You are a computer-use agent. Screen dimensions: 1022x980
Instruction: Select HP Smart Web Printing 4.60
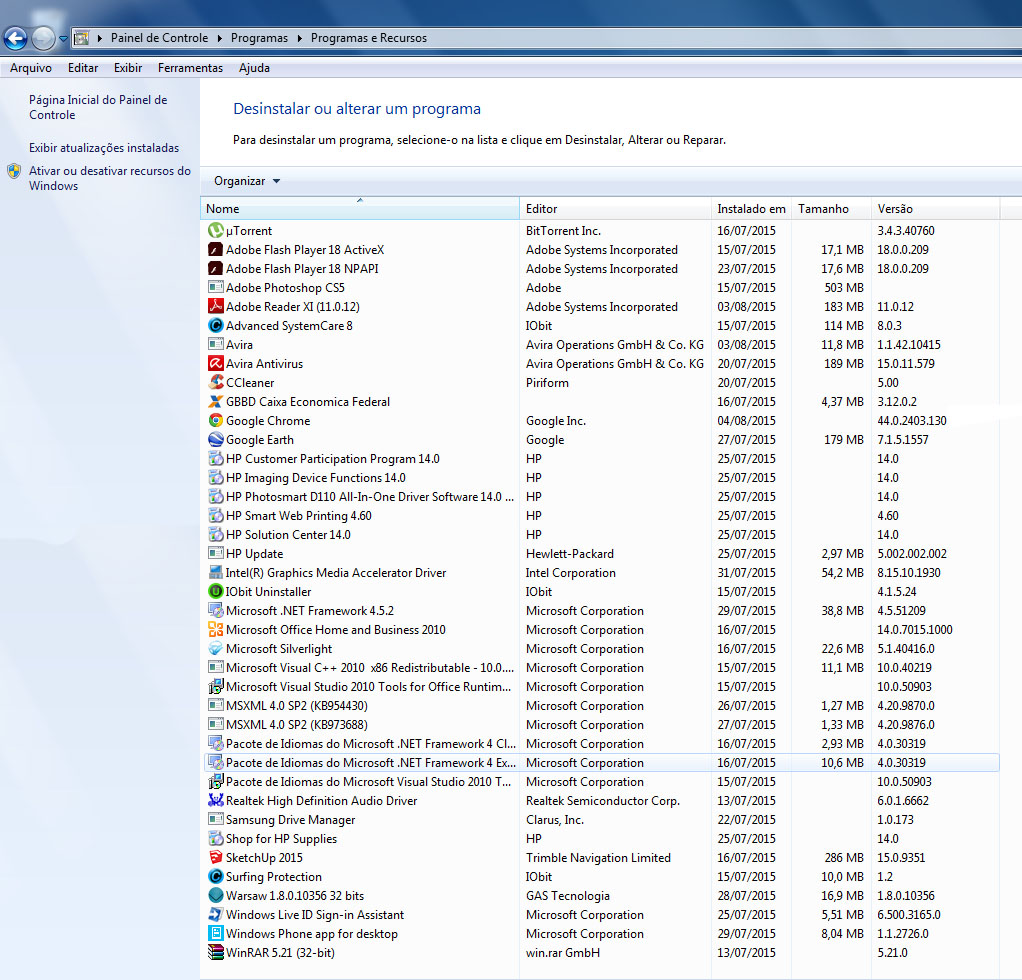[602, 515]
